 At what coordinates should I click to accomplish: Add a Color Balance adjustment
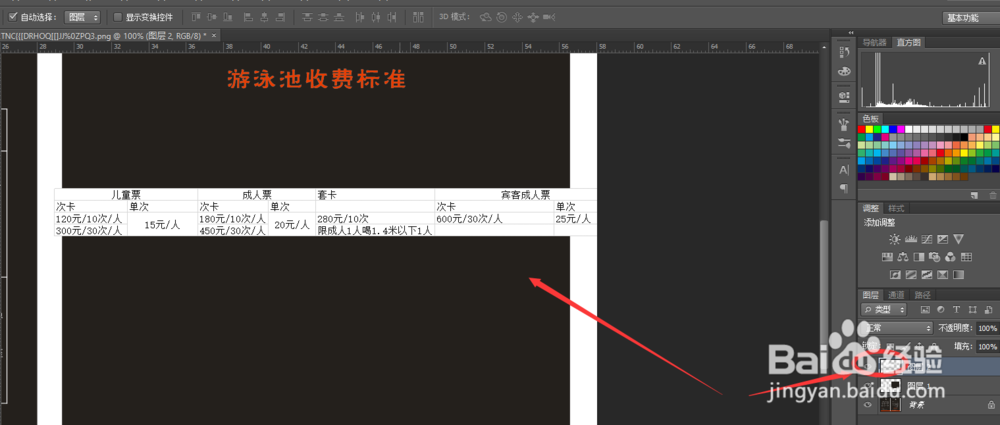pos(903,257)
